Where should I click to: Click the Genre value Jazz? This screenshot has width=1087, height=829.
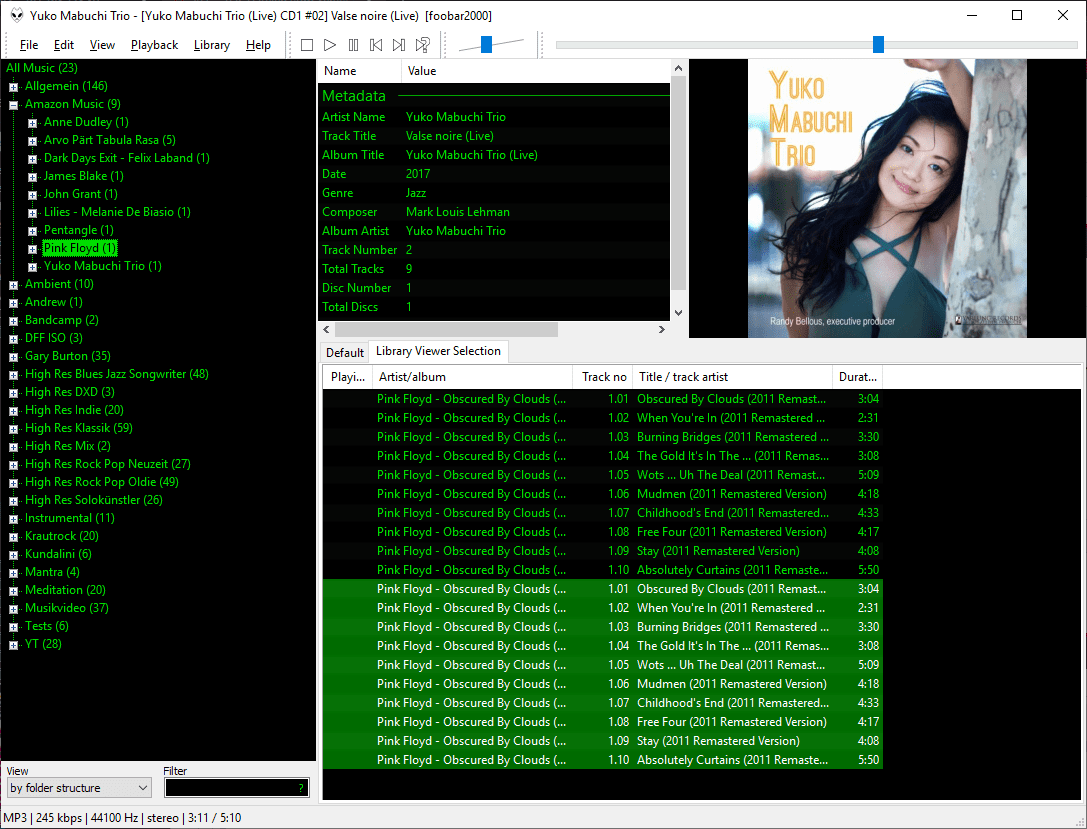[x=416, y=193]
